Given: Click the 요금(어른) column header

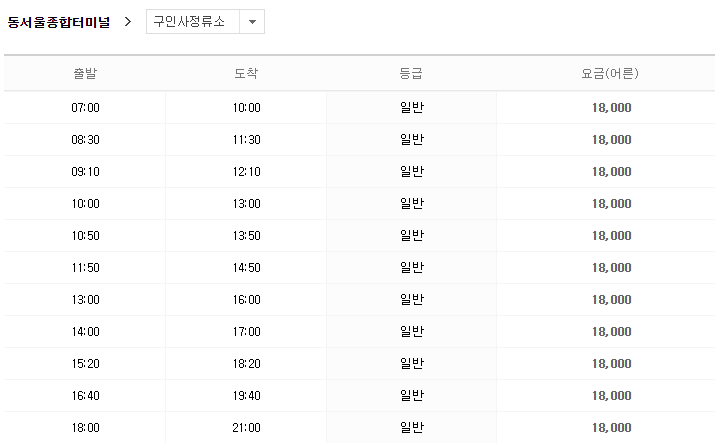Looking at the screenshot, I should click(x=610, y=73).
